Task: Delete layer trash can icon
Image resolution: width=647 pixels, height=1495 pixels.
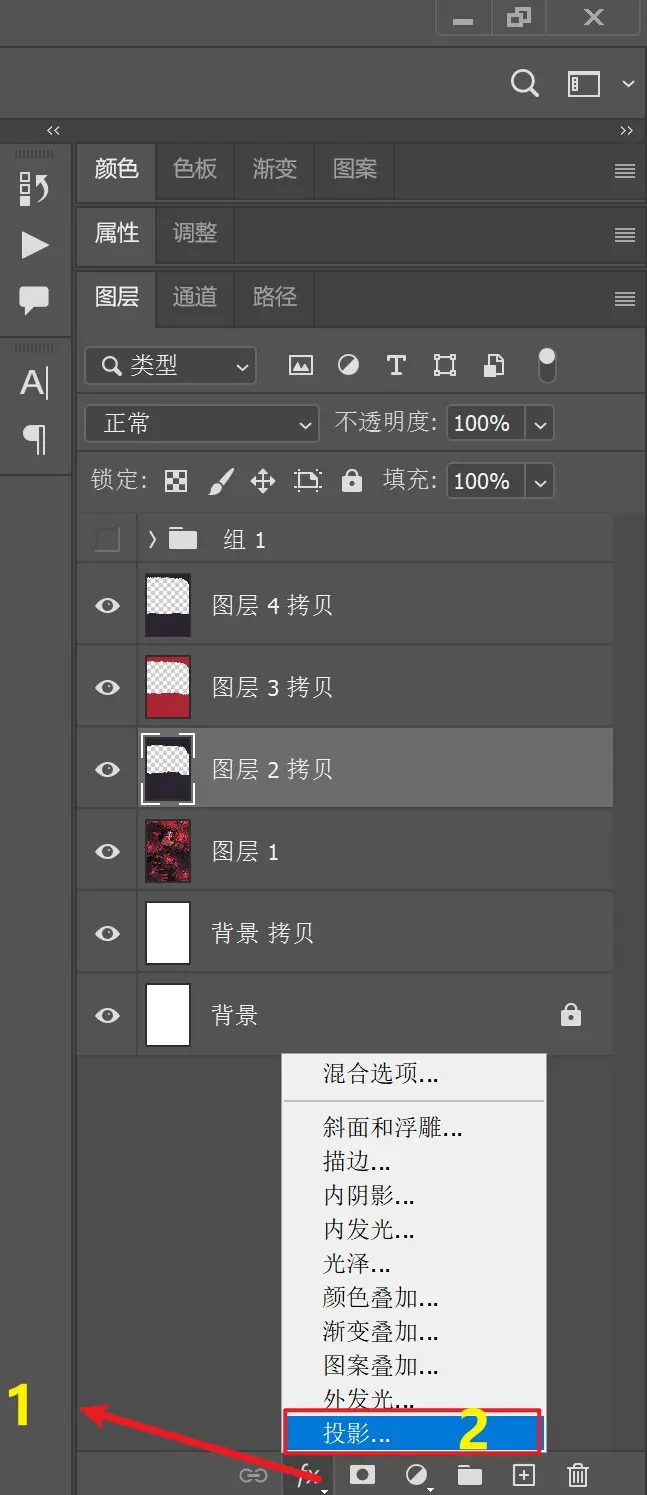Action: click(578, 1474)
